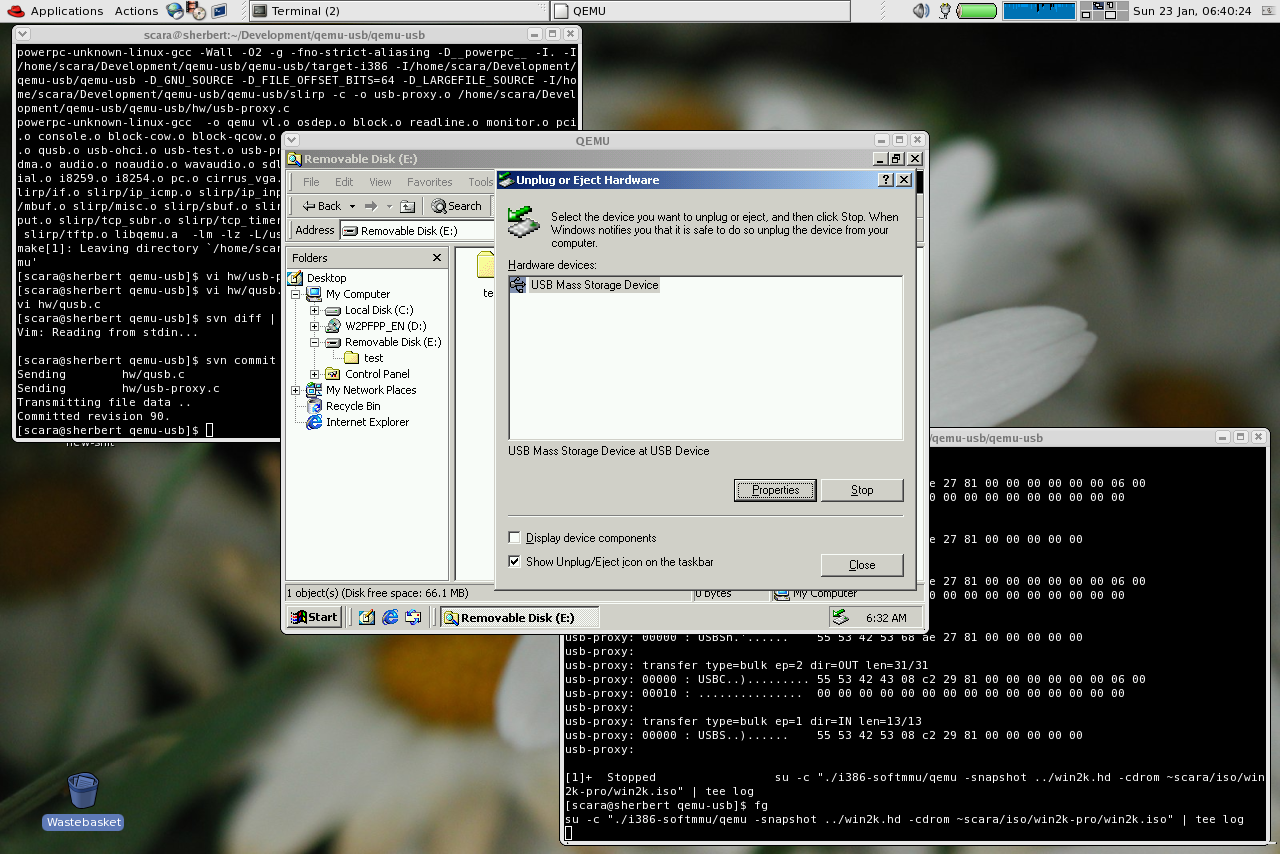Click the disk free space status bar text

coord(377,593)
